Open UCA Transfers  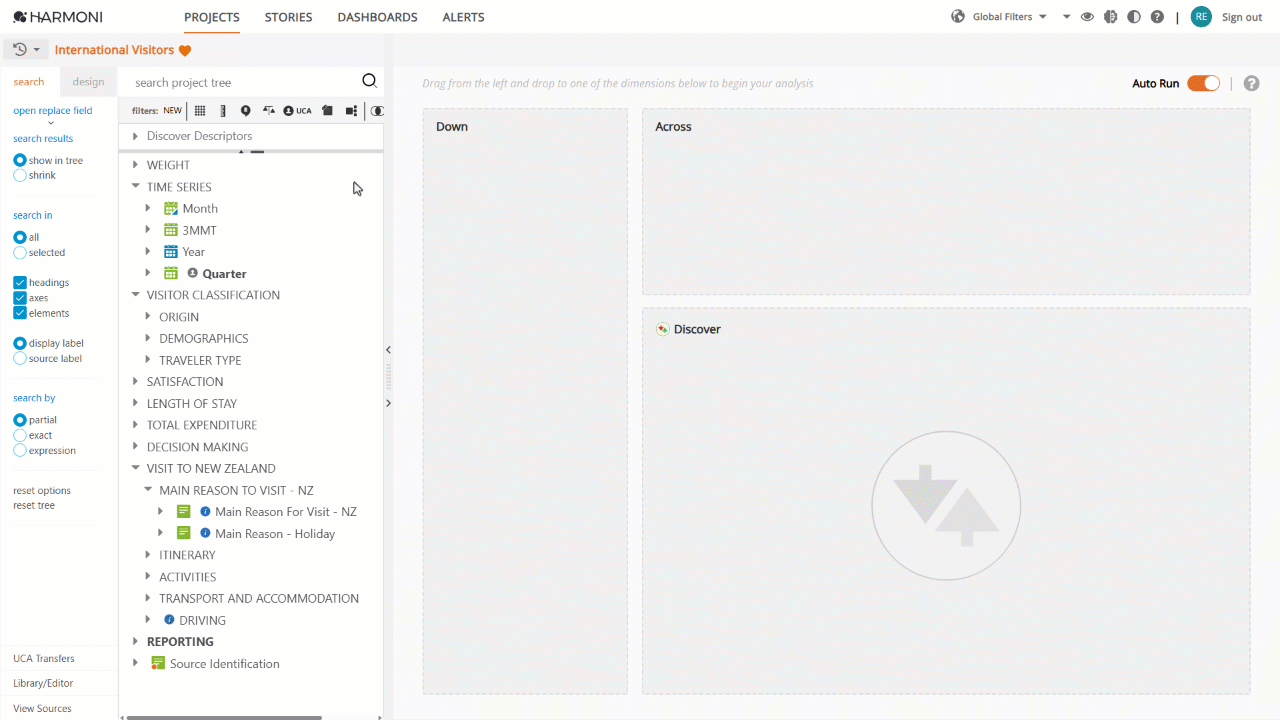pos(44,658)
